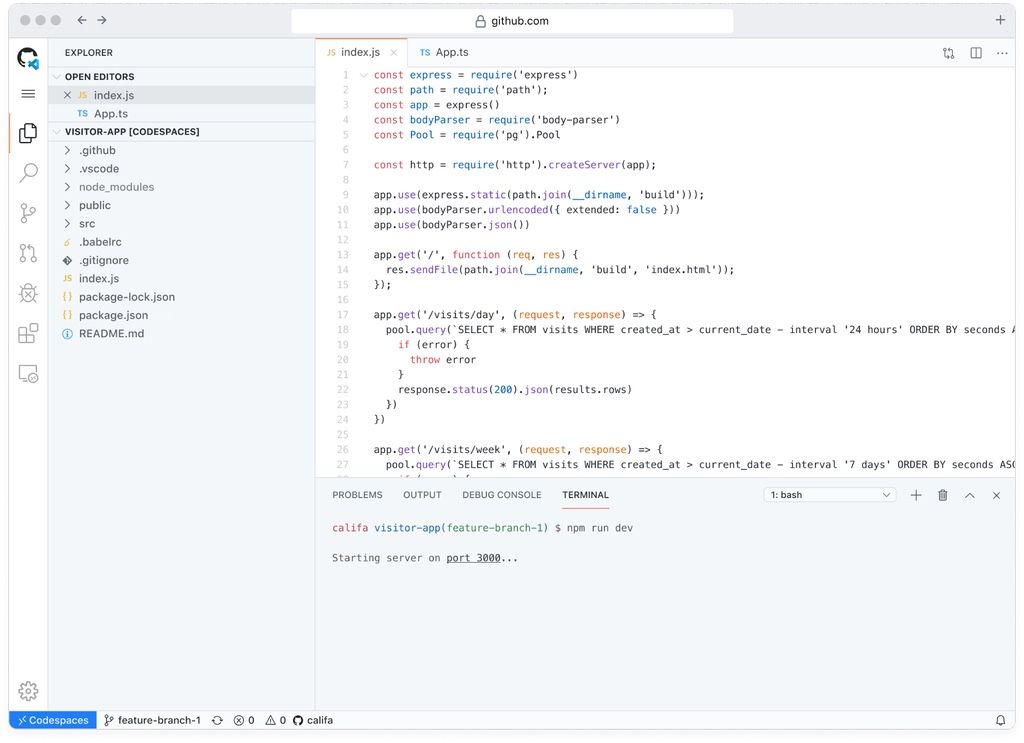This screenshot has height=743, width=1024.
Task: Add a new terminal with plus icon
Action: 916,496
